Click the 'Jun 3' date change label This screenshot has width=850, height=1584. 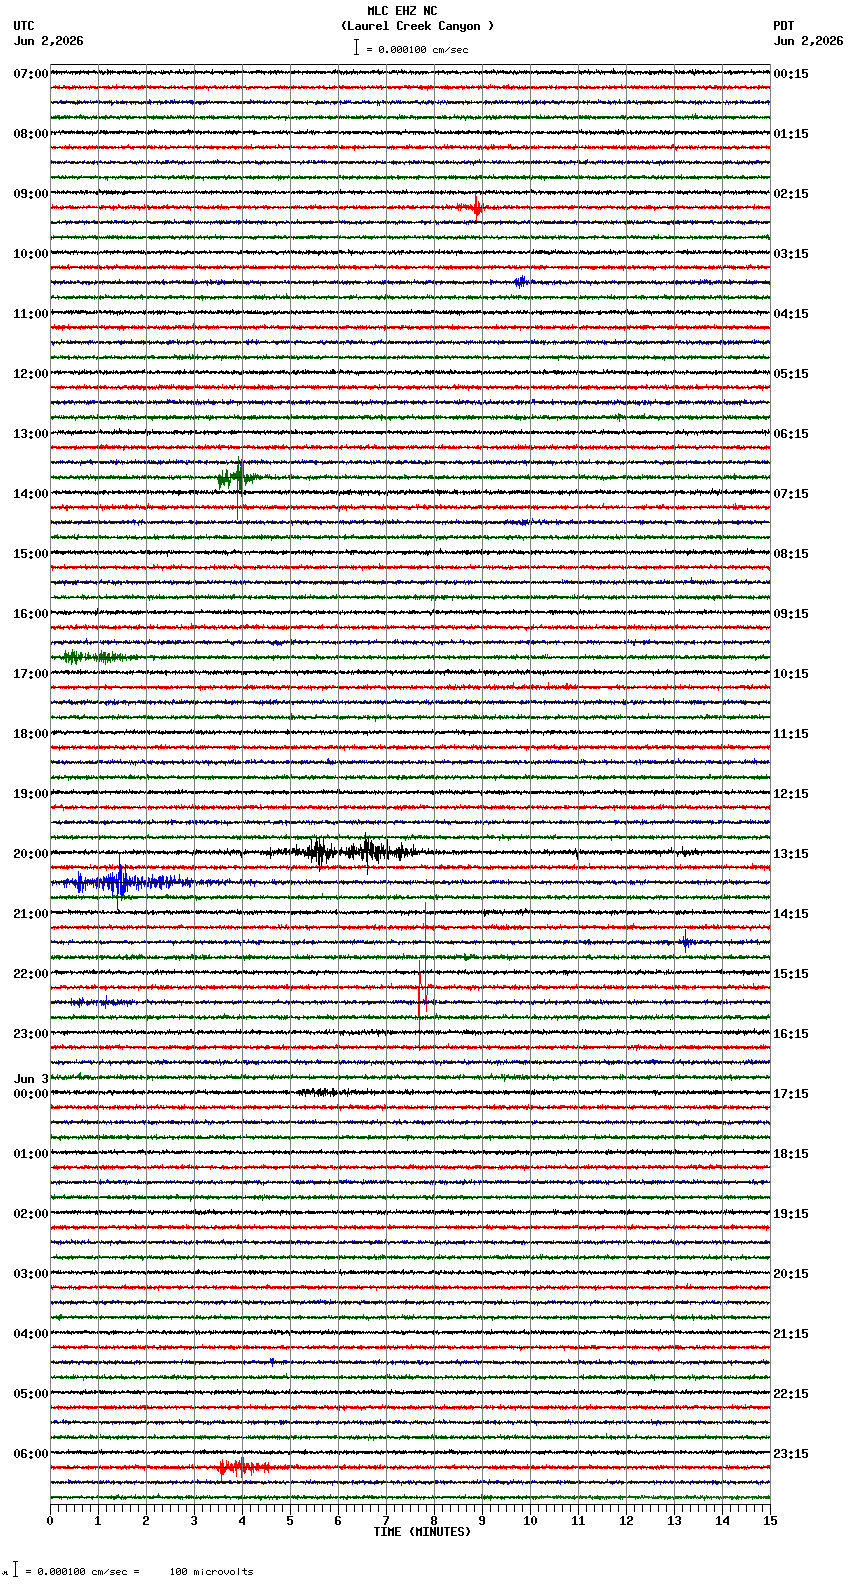click(x=31, y=1079)
